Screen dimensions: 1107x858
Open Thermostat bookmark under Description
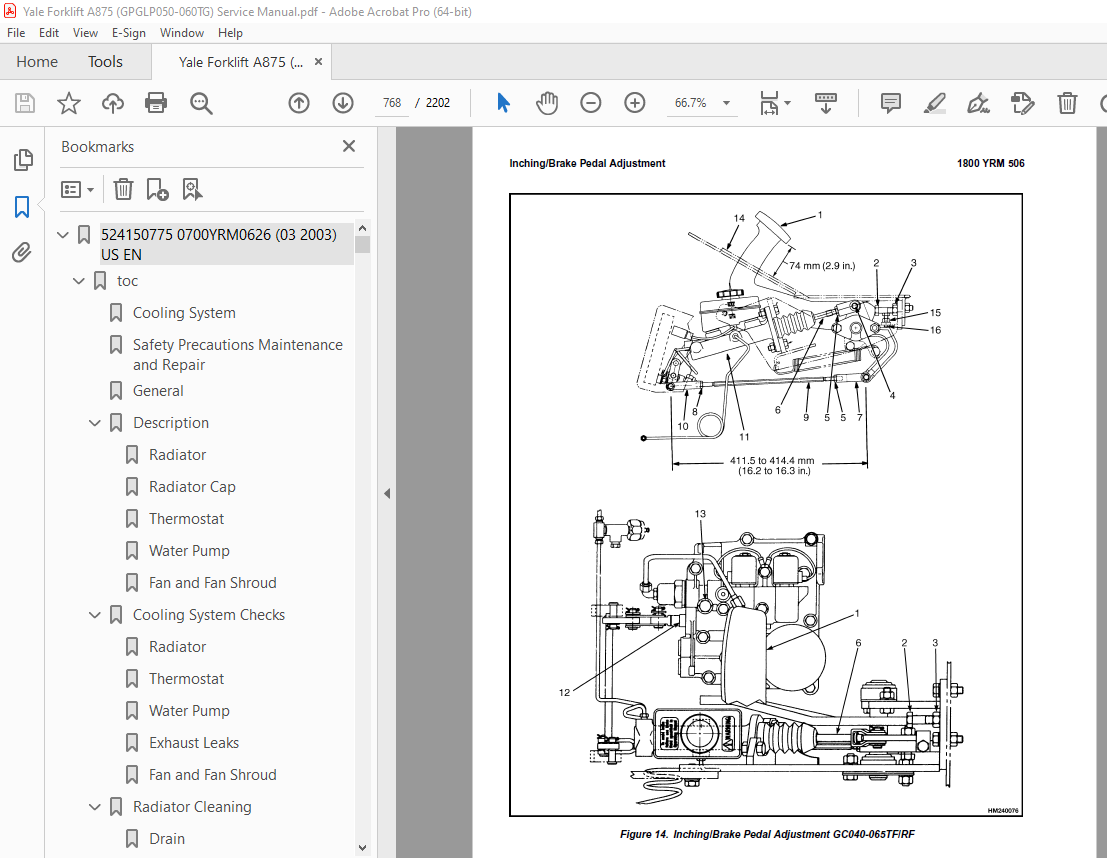[186, 519]
